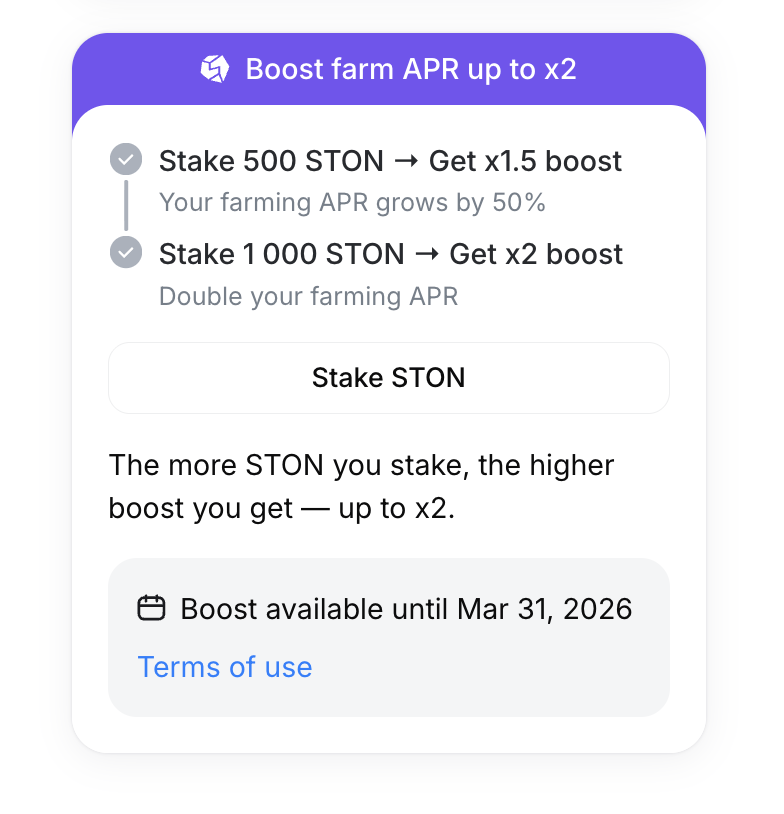Click the 'Get x1.5 boost' text
The image size is (784, 814).
(526, 161)
